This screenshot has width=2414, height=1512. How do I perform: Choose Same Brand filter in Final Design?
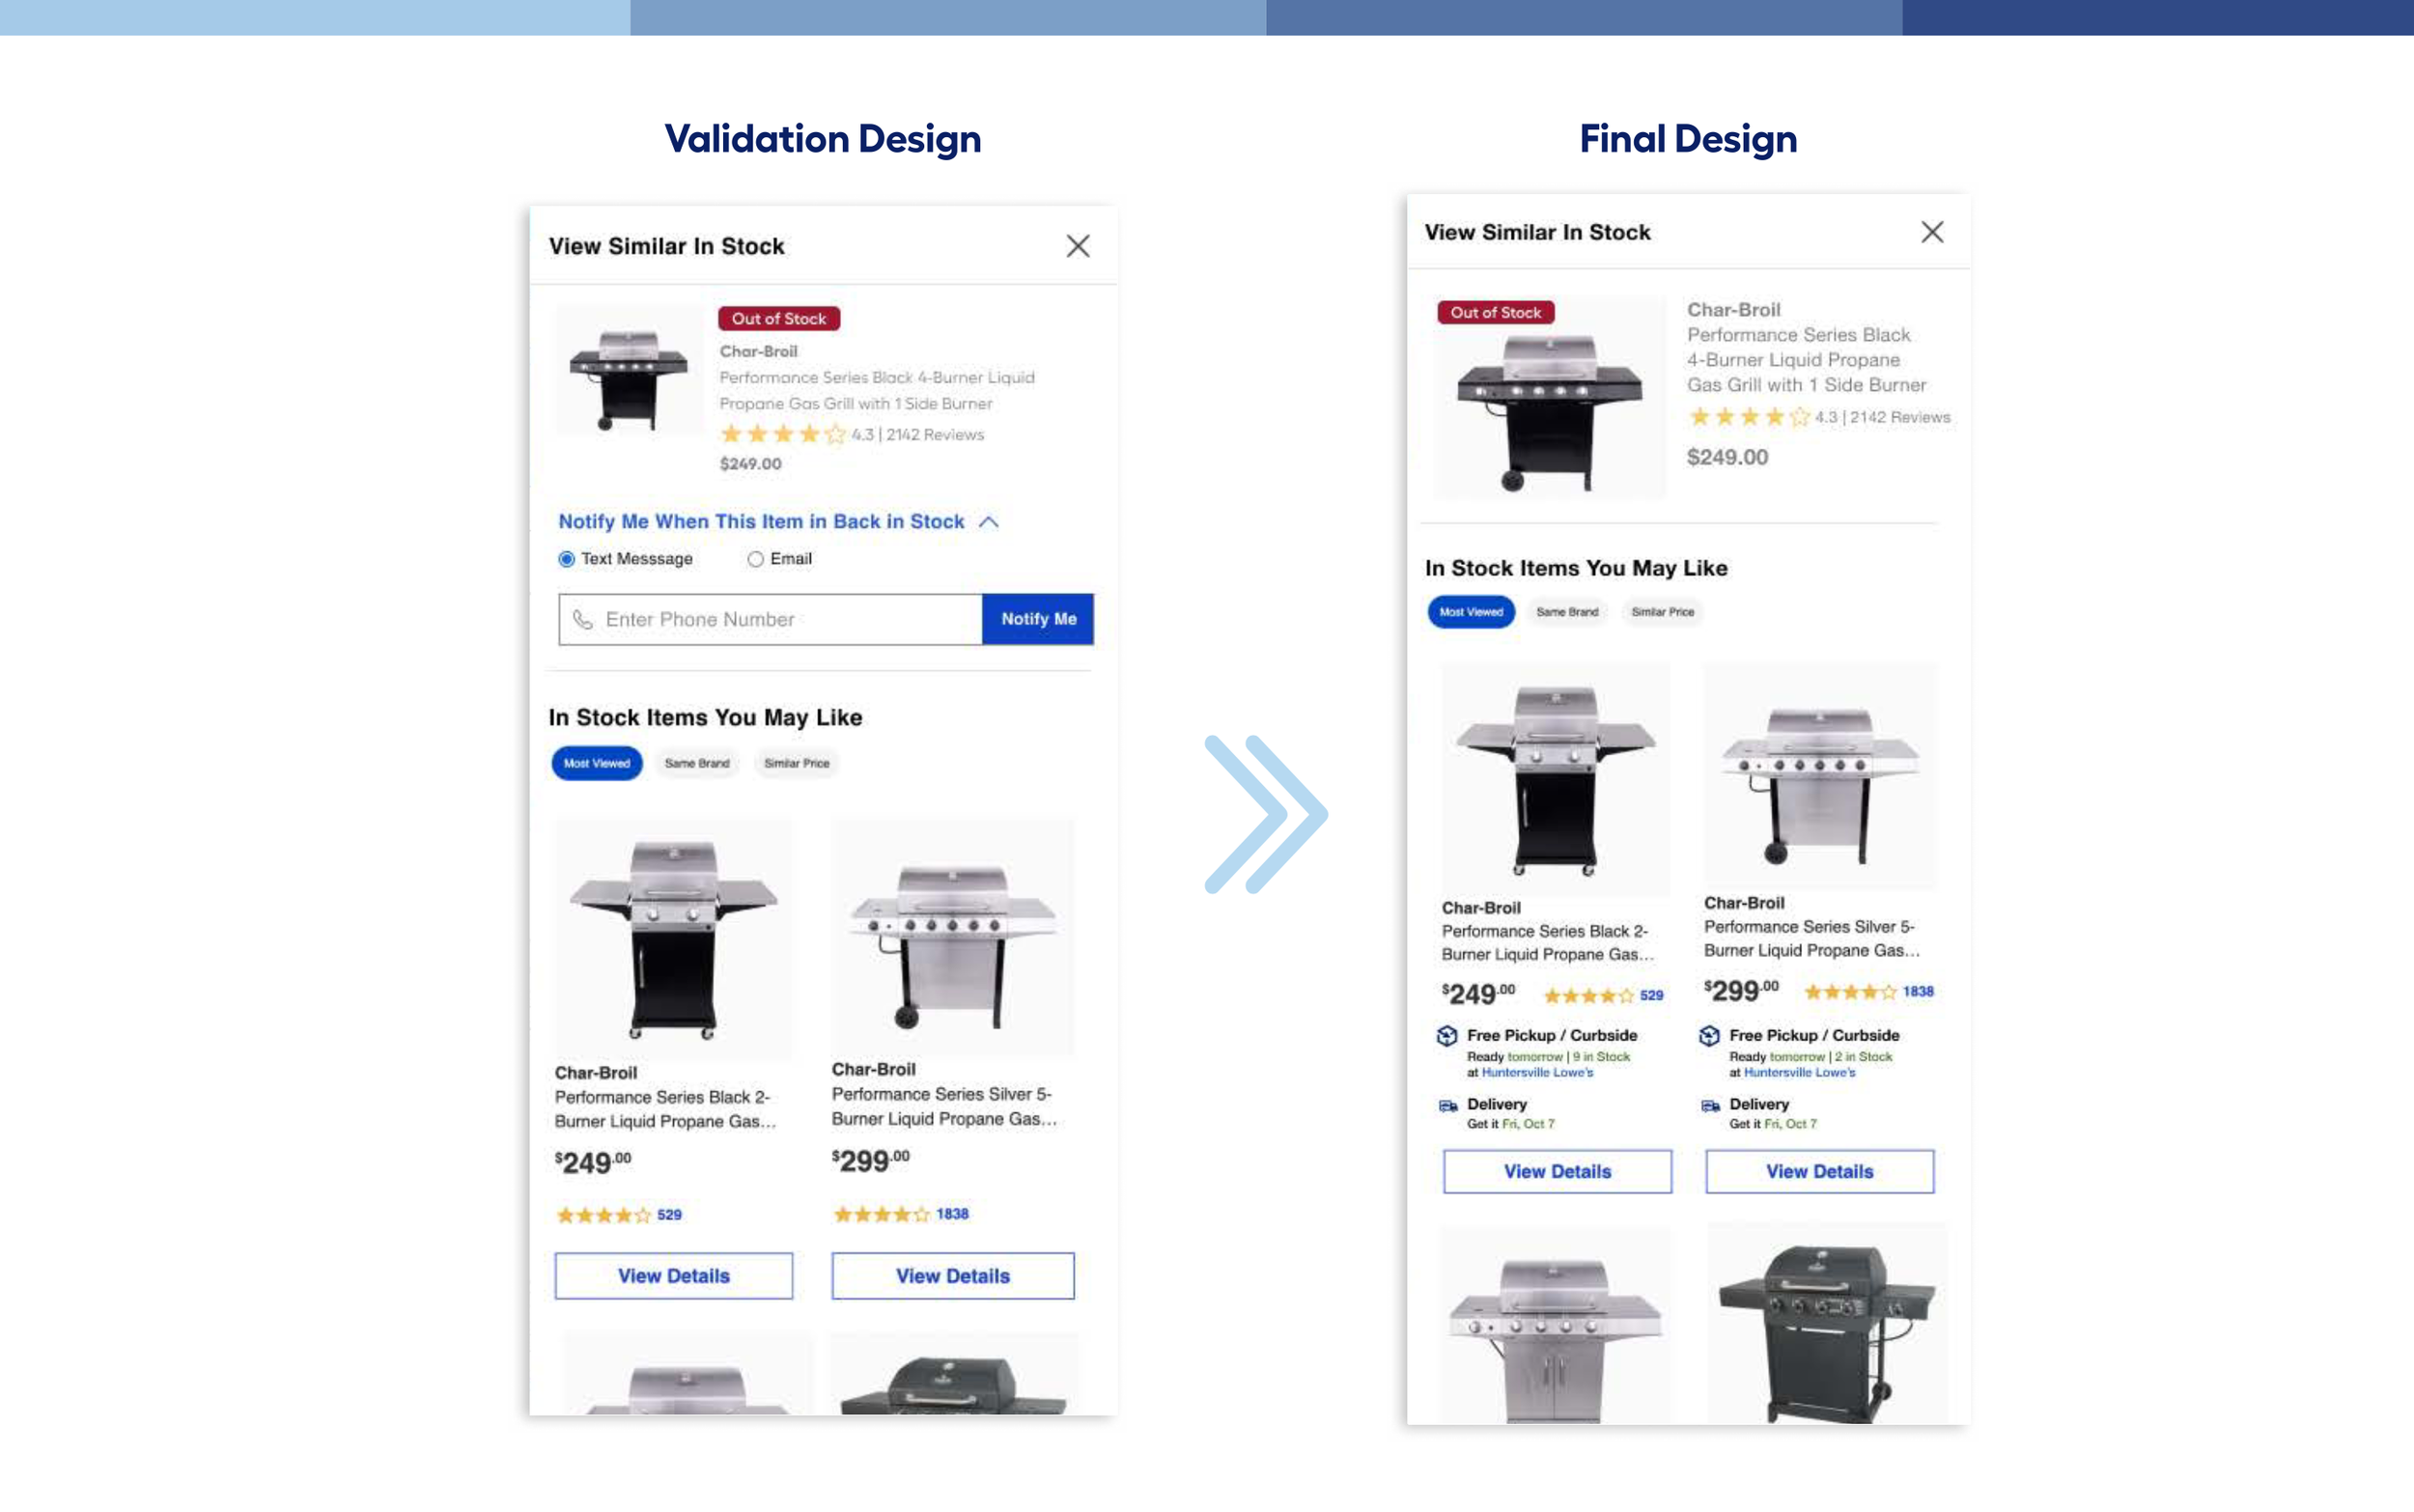1567,612
